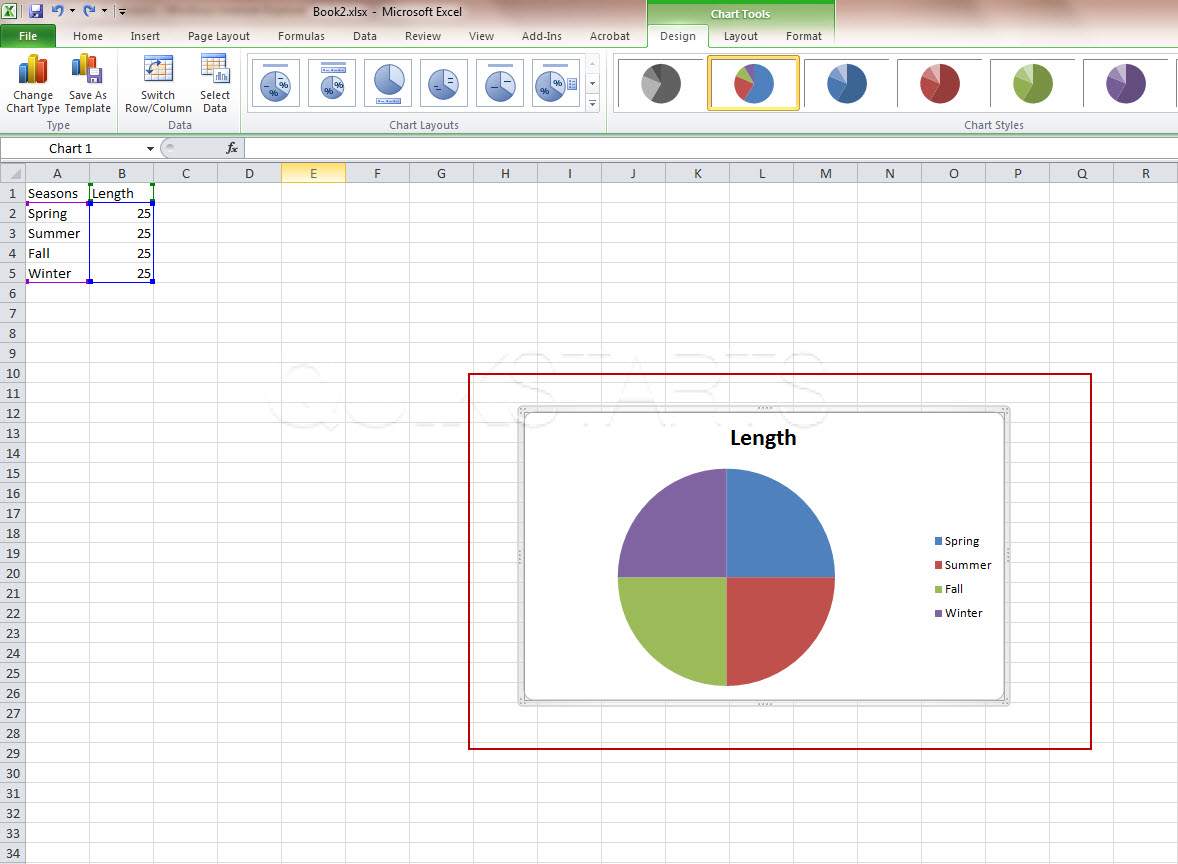This screenshot has width=1178, height=864.
Task: Open the Redo history dropdown arrow
Action: tap(104, 11)
